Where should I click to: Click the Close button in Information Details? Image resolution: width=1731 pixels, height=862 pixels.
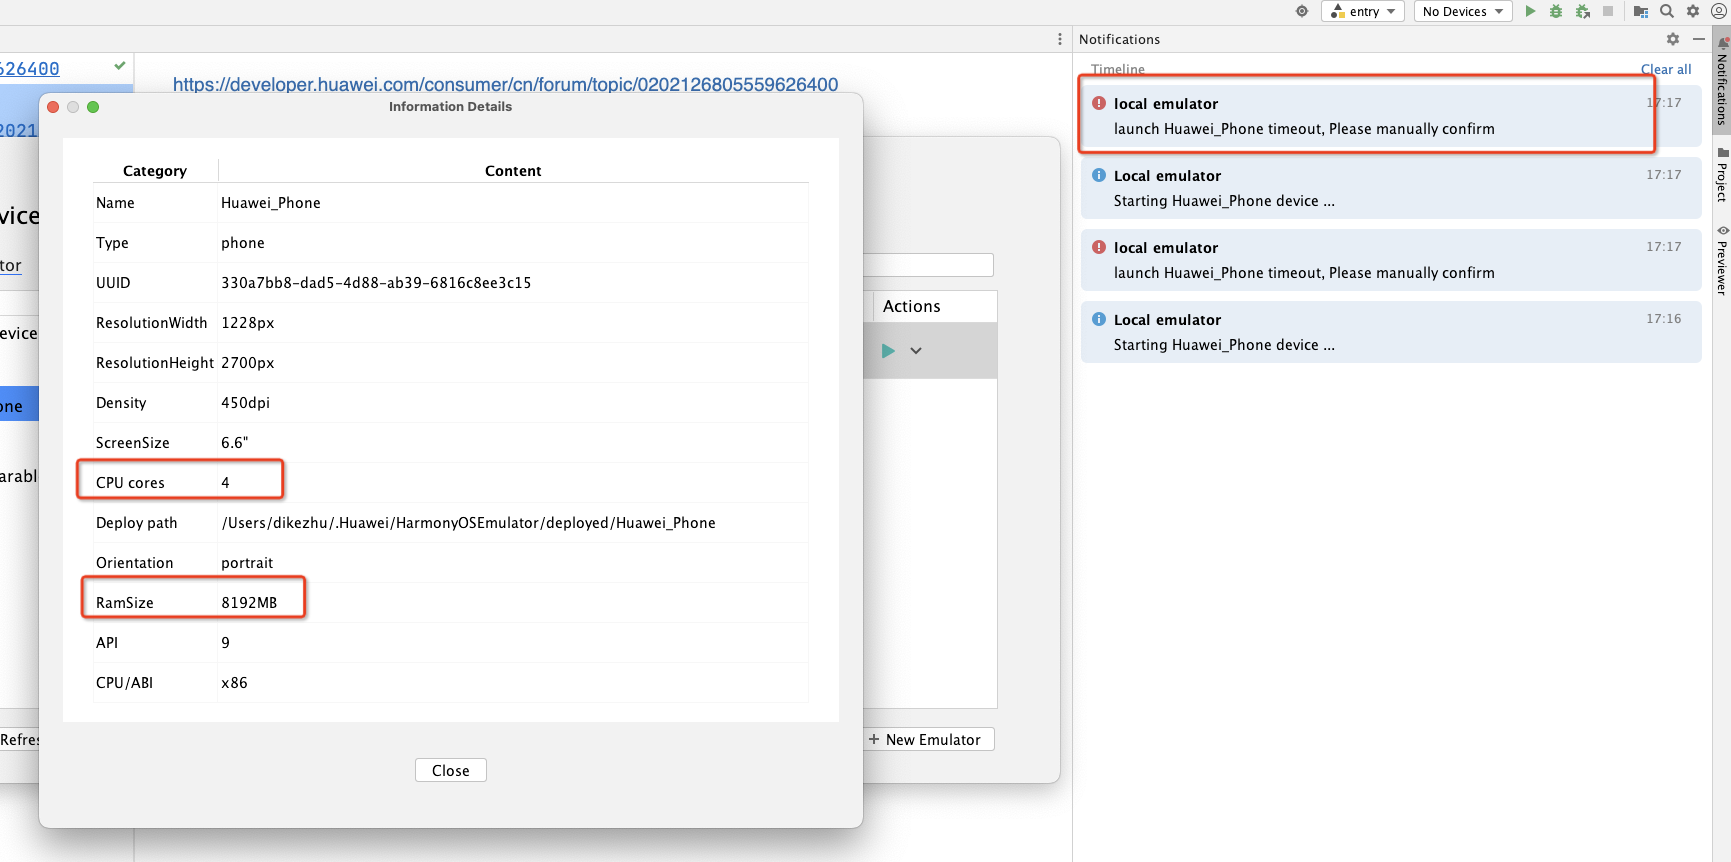point(450,770)
